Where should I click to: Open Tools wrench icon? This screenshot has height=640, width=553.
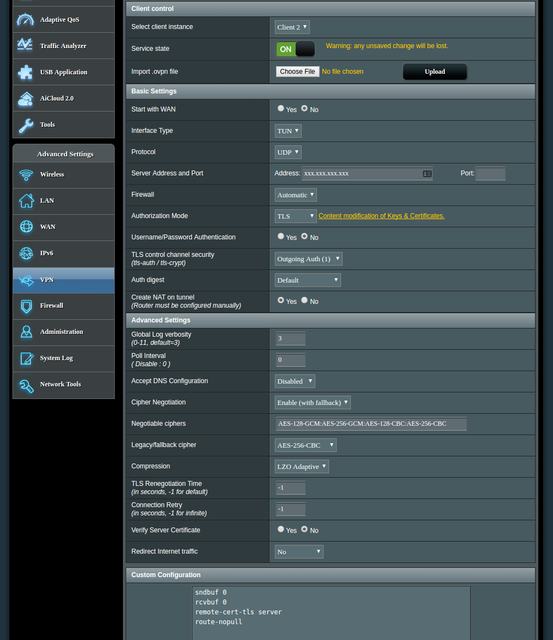tap(26, 125)
